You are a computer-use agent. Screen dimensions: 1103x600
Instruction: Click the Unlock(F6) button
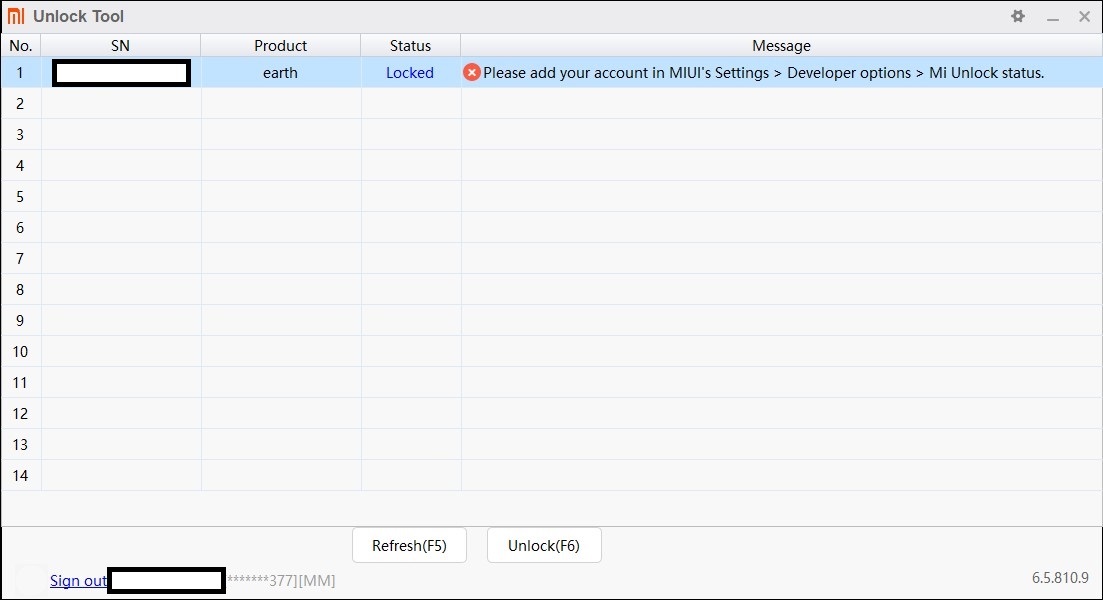tap(544, 545)
